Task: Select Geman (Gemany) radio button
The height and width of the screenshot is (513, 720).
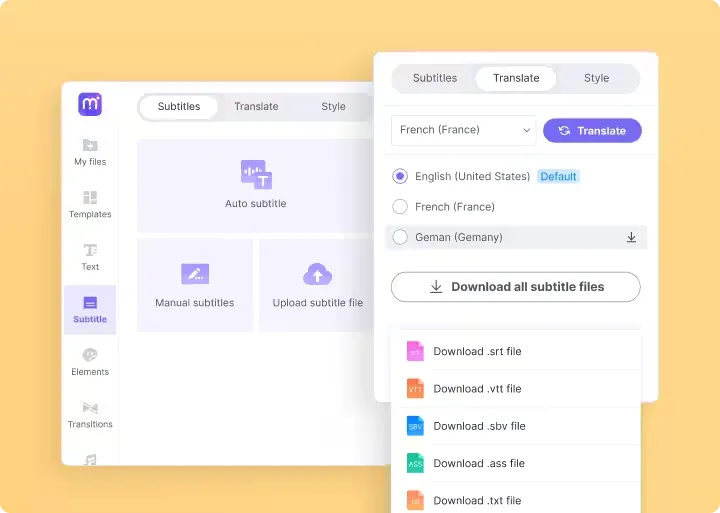Action: click(x=400, y=237)
